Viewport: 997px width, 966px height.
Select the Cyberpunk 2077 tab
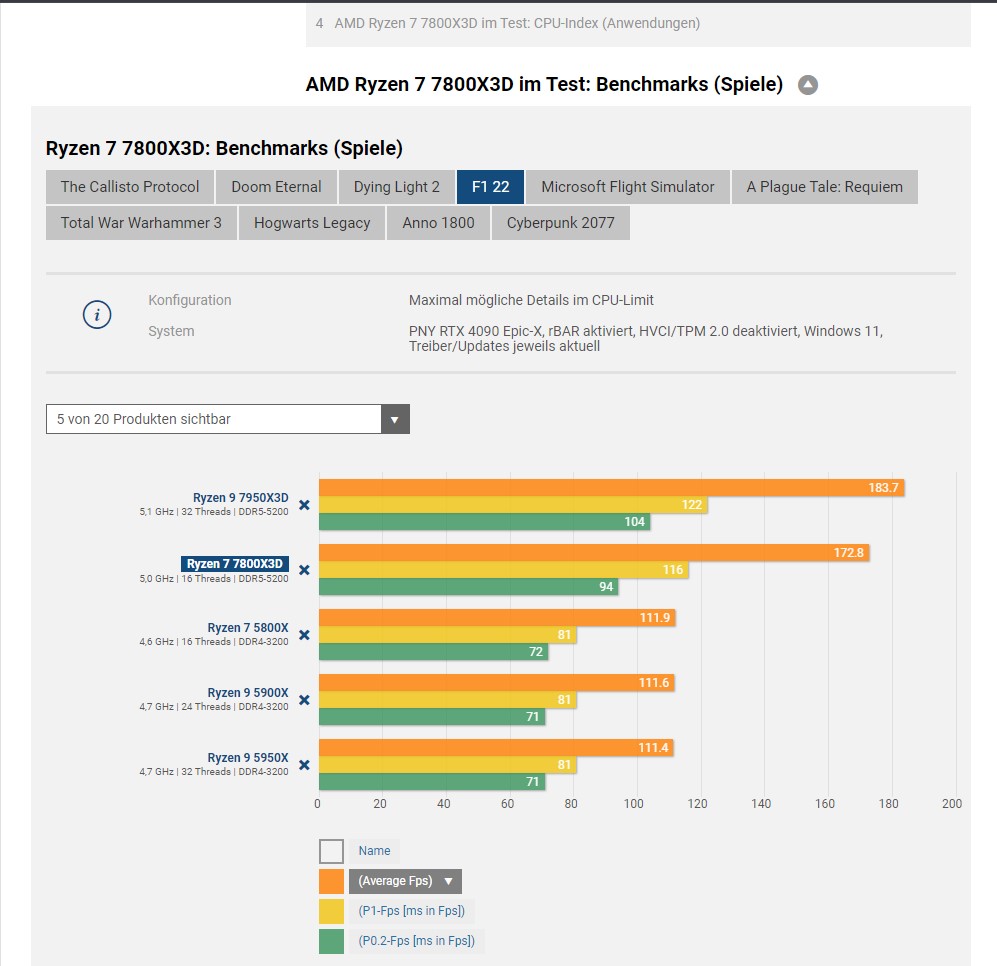(560, 223)
